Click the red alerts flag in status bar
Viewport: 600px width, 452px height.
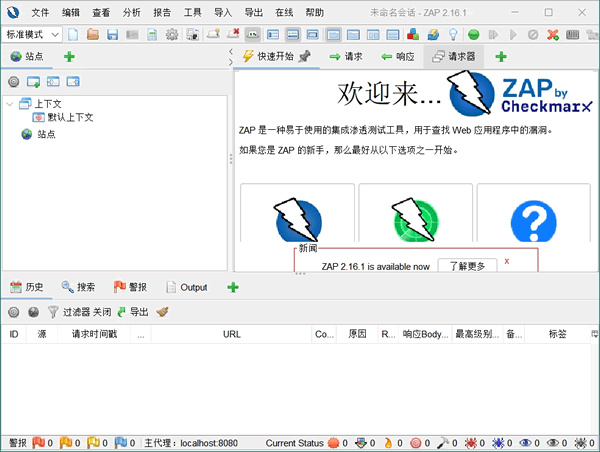39,442
